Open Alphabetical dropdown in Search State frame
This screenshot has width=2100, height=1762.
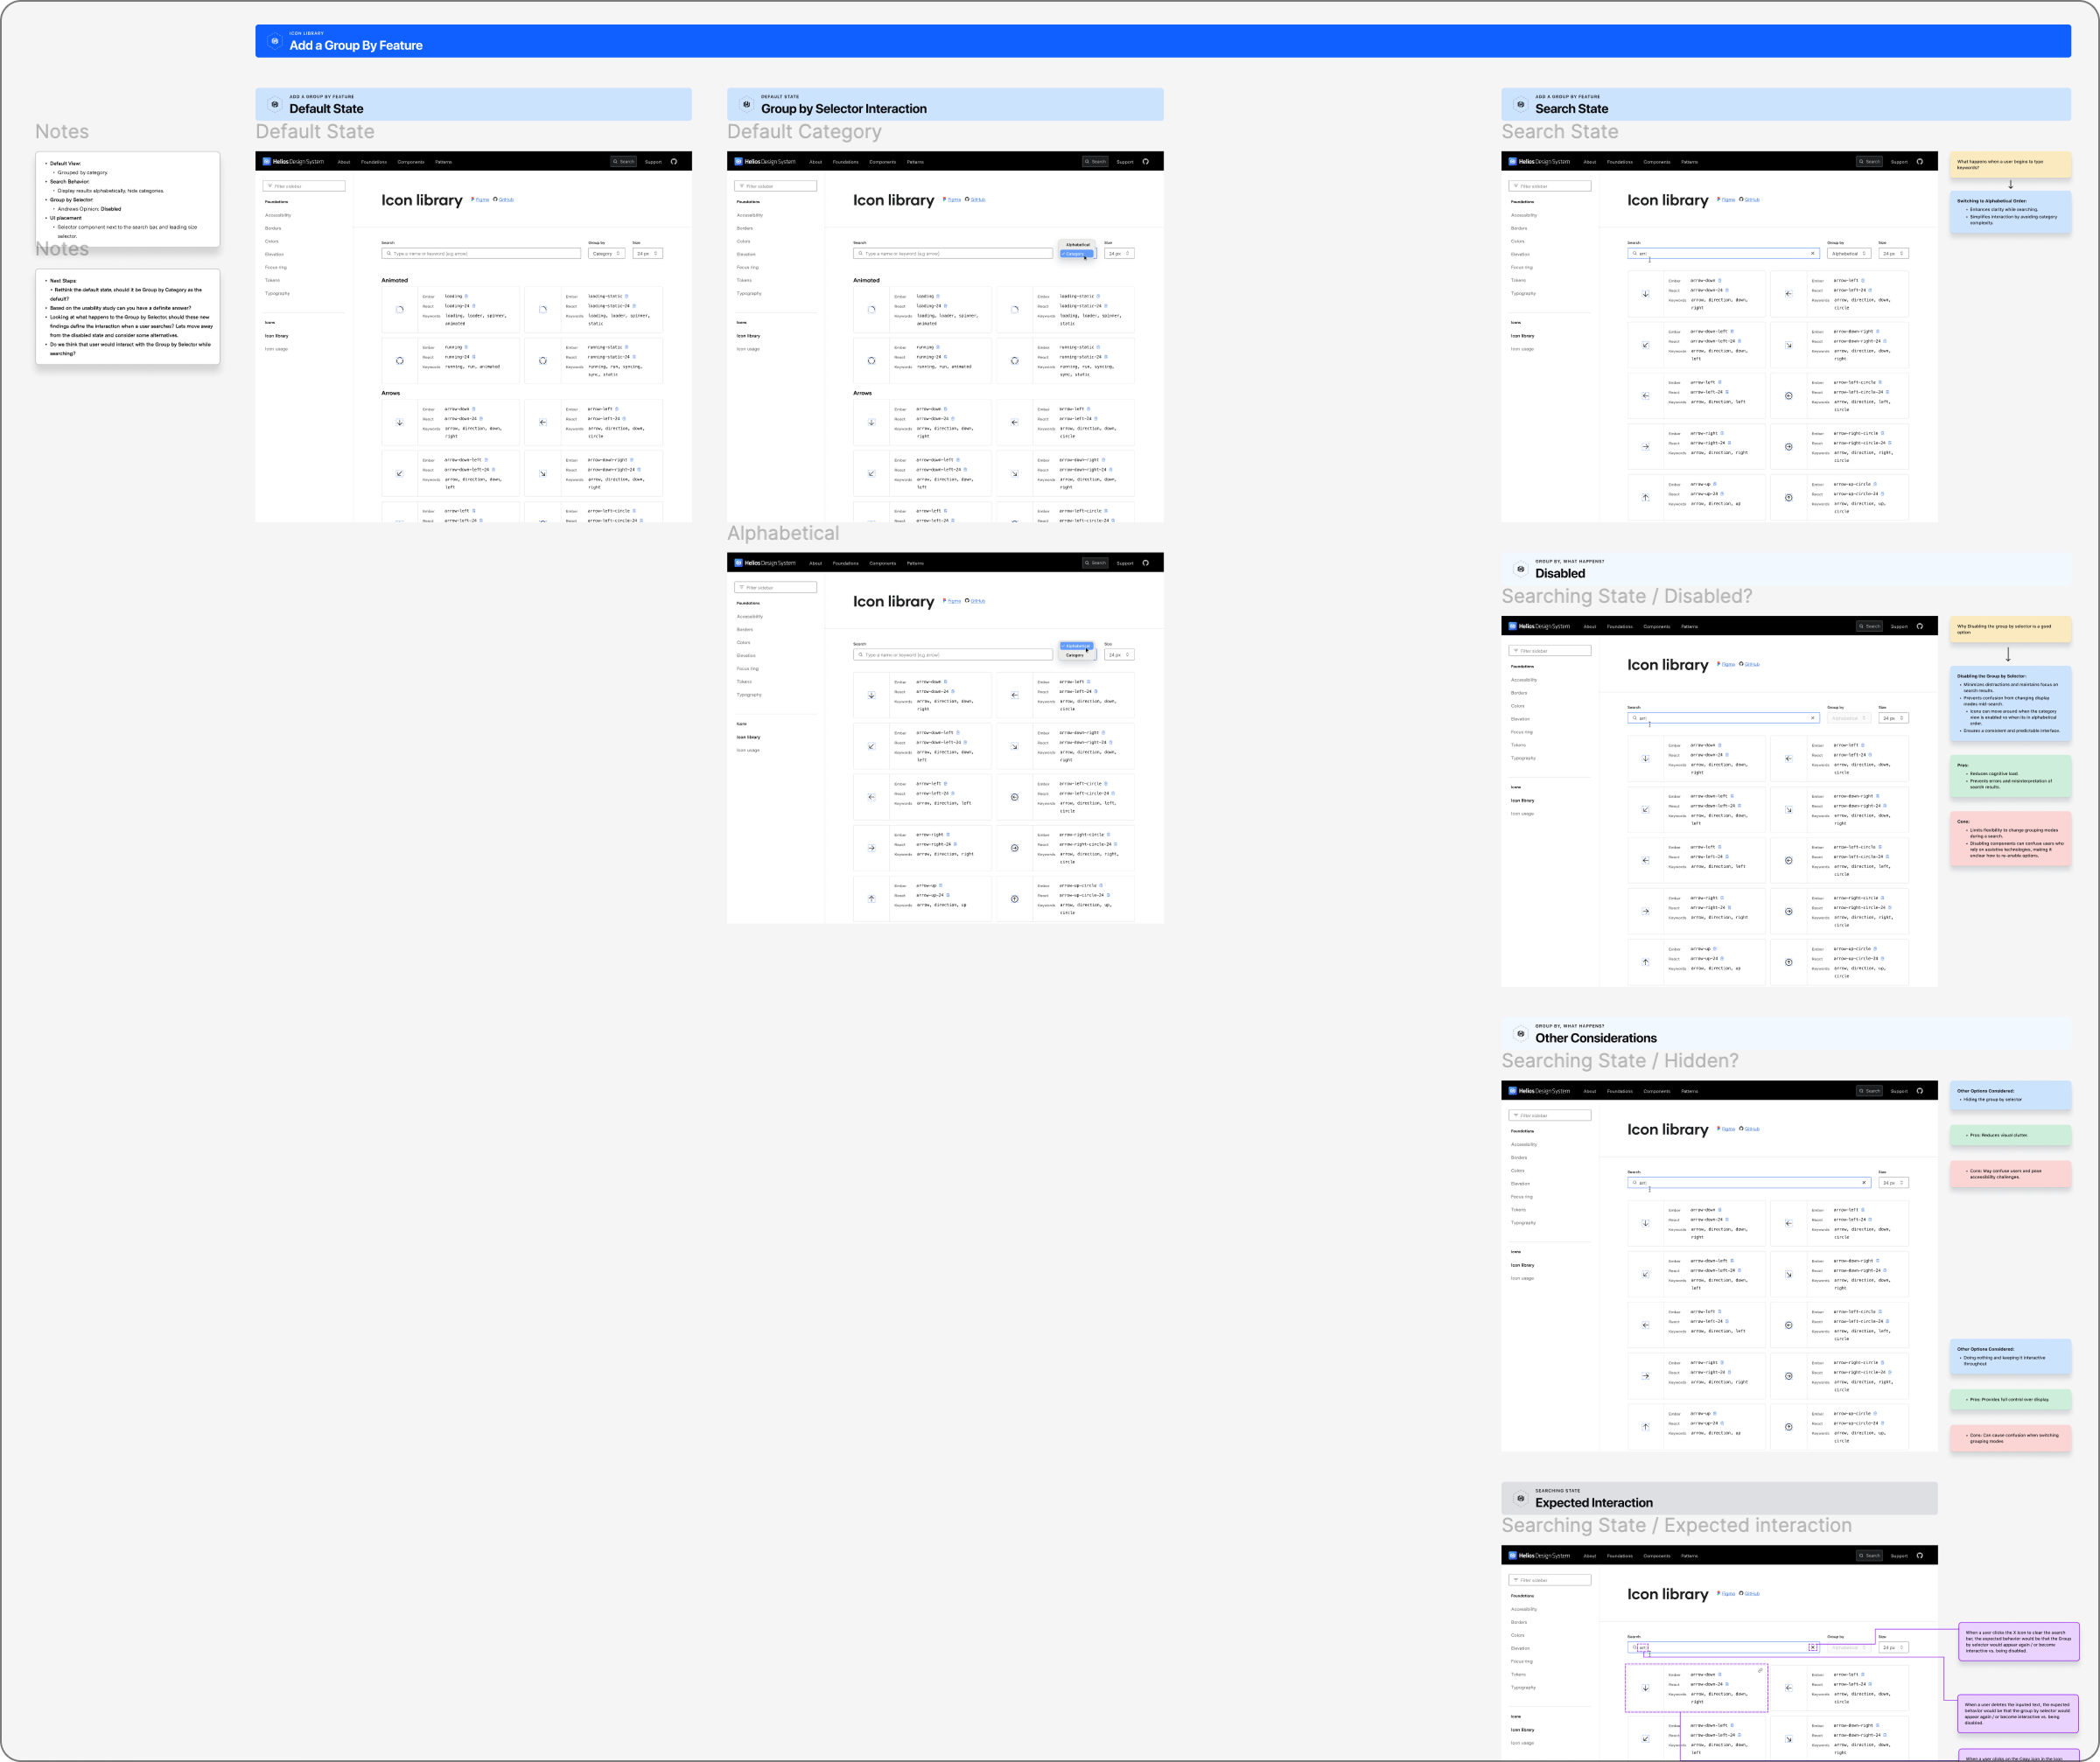click(1848, 253)
